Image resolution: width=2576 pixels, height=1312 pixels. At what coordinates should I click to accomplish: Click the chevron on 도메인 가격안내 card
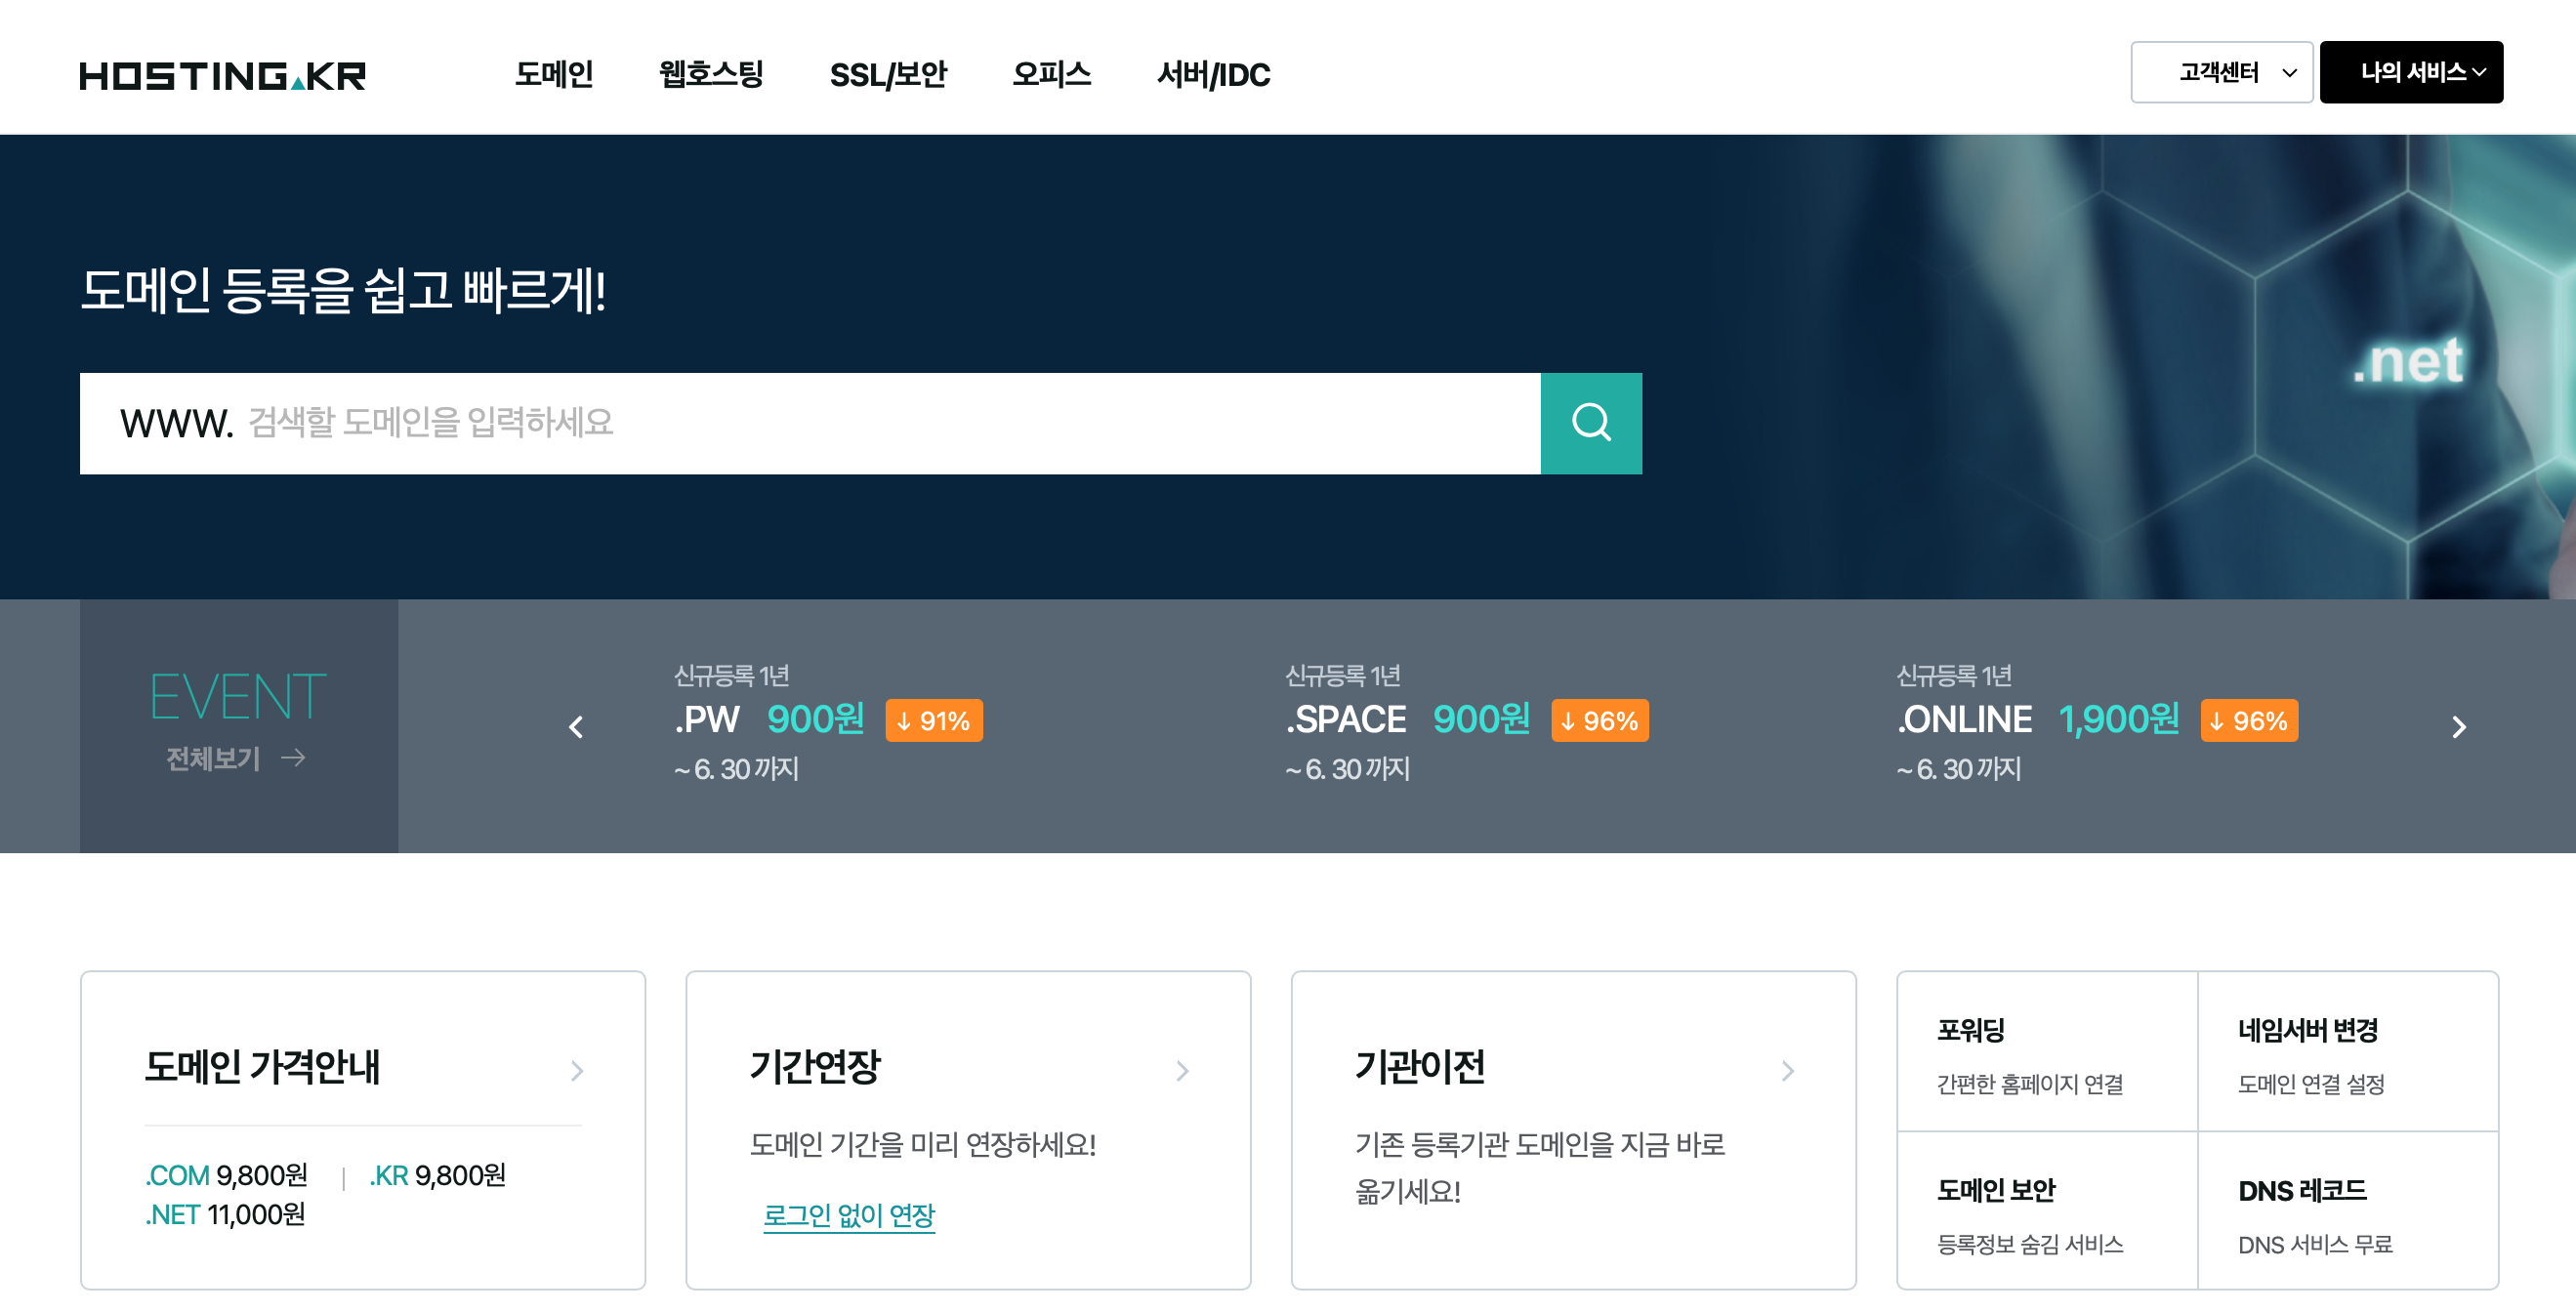click(x=577, y=1071)
